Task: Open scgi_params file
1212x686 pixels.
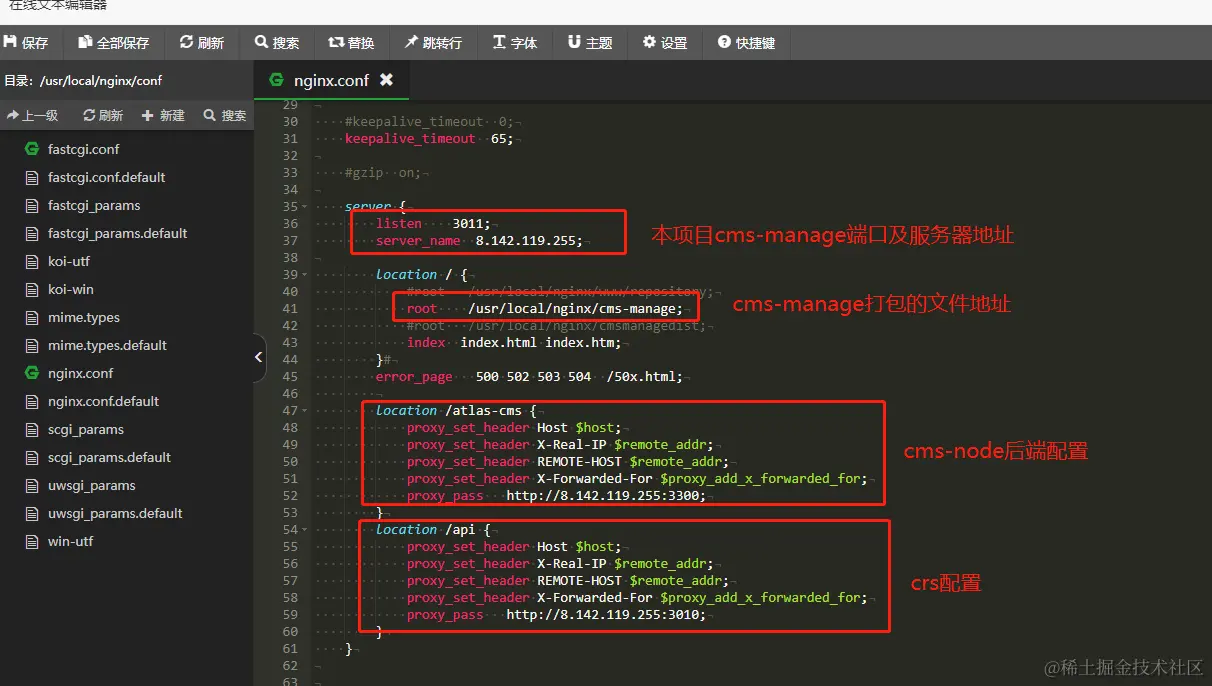Action: (86, 429)
